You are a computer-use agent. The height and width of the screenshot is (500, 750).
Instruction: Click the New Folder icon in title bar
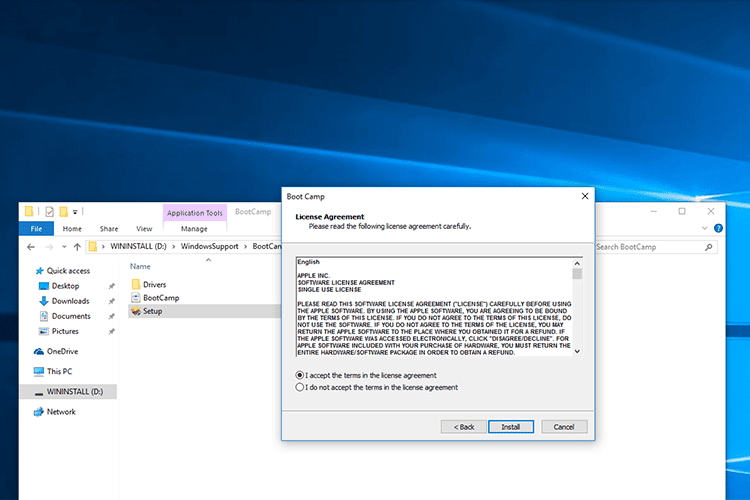63,211
